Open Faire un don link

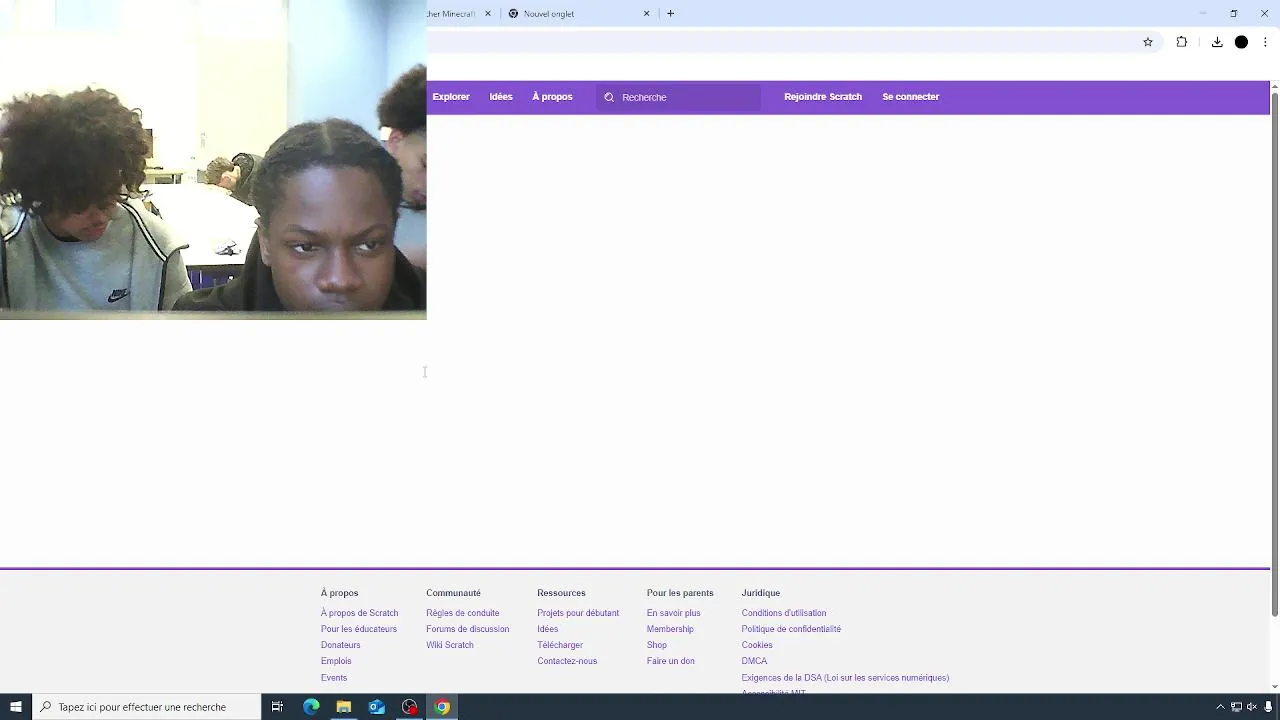click(670, 661)
